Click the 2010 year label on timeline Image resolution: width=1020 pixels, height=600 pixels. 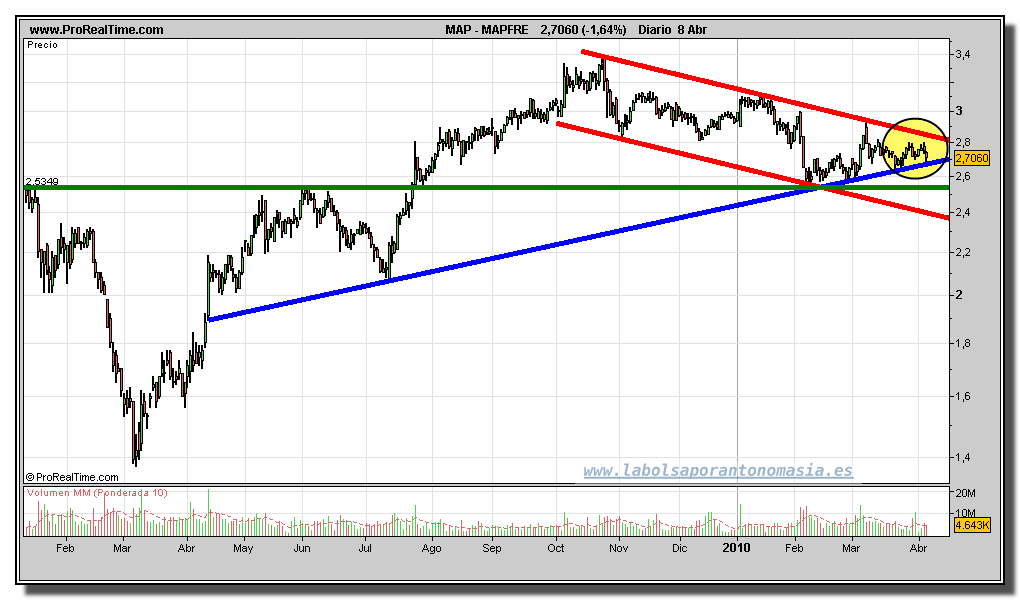click(736, 548)
